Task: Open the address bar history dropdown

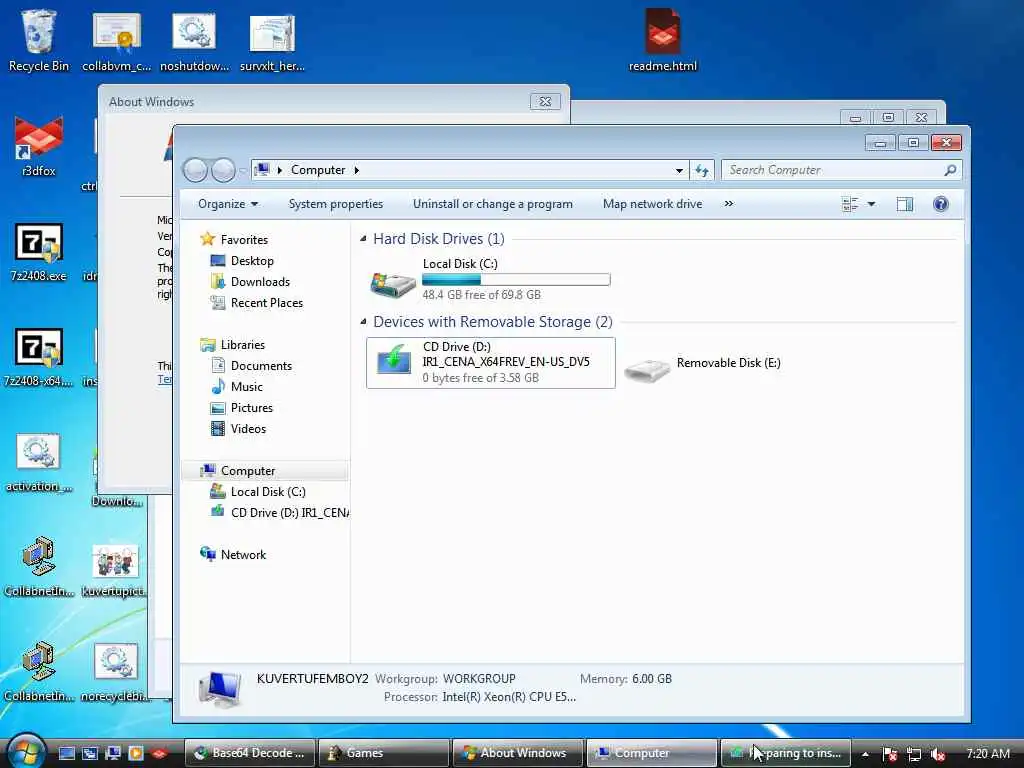Action: point(679,170)
